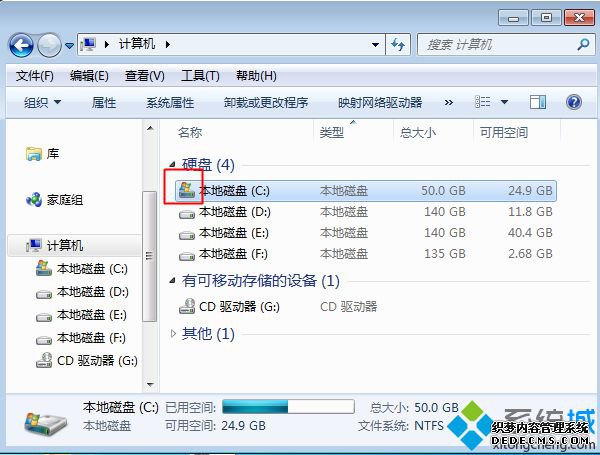Open 本地磁盘 (D:) in navigation tree
This screenshot has width=600, height=455.
pos(92,292)
